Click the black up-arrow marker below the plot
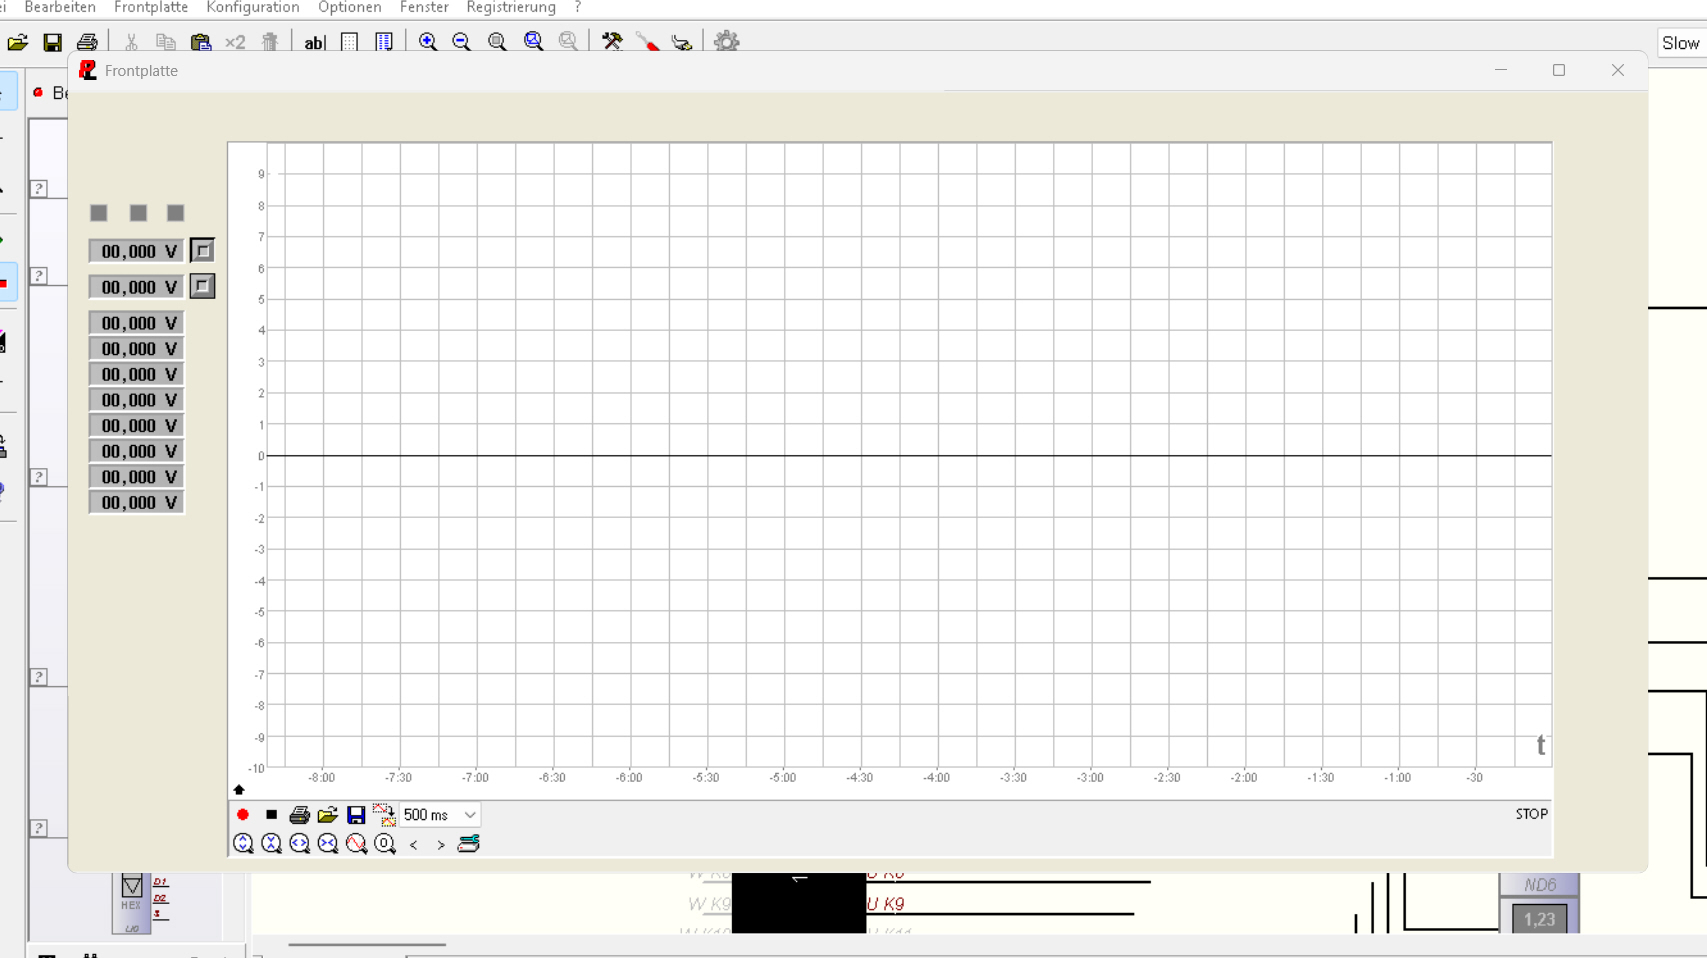 tap(239, 789)
